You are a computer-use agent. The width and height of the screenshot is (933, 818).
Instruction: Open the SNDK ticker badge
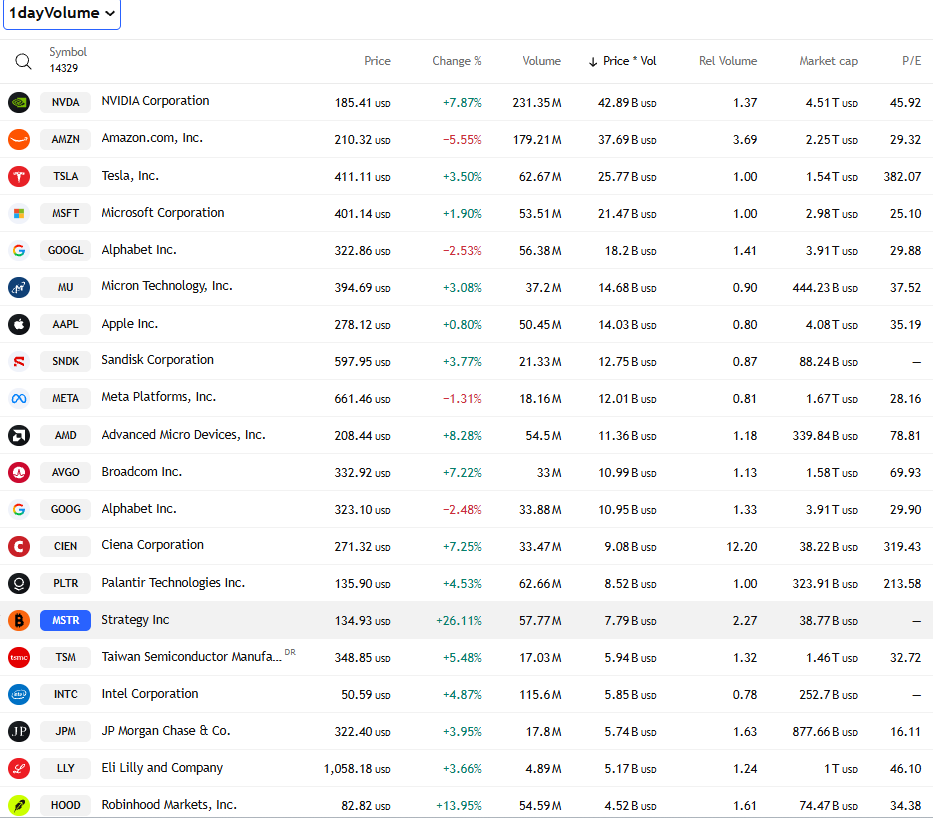pyautogui.click(x=65, y=361)
